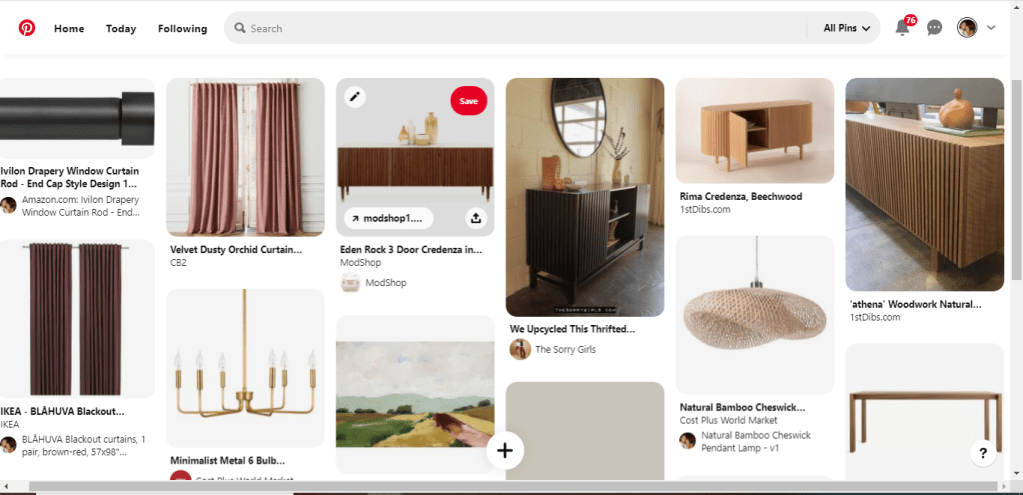1023x495 pixels.
Task: Click the pencil edit icon on credenza pin
Action: pyautogui.click(x=355, y=97)
